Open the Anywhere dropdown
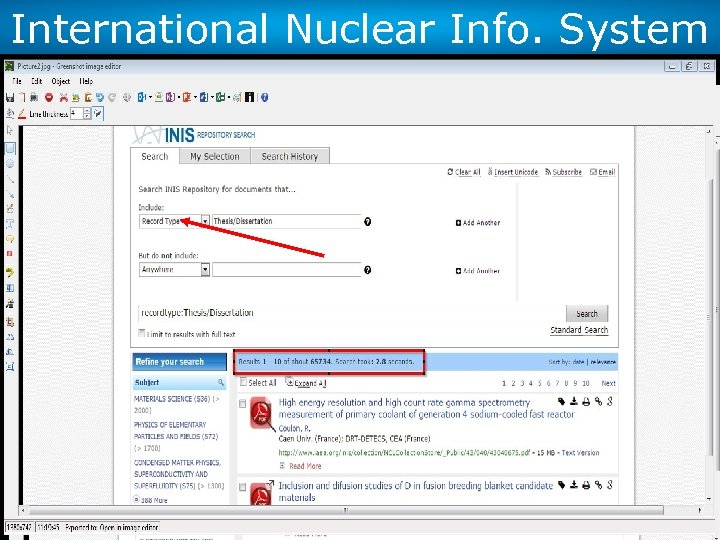 point(205,270)
